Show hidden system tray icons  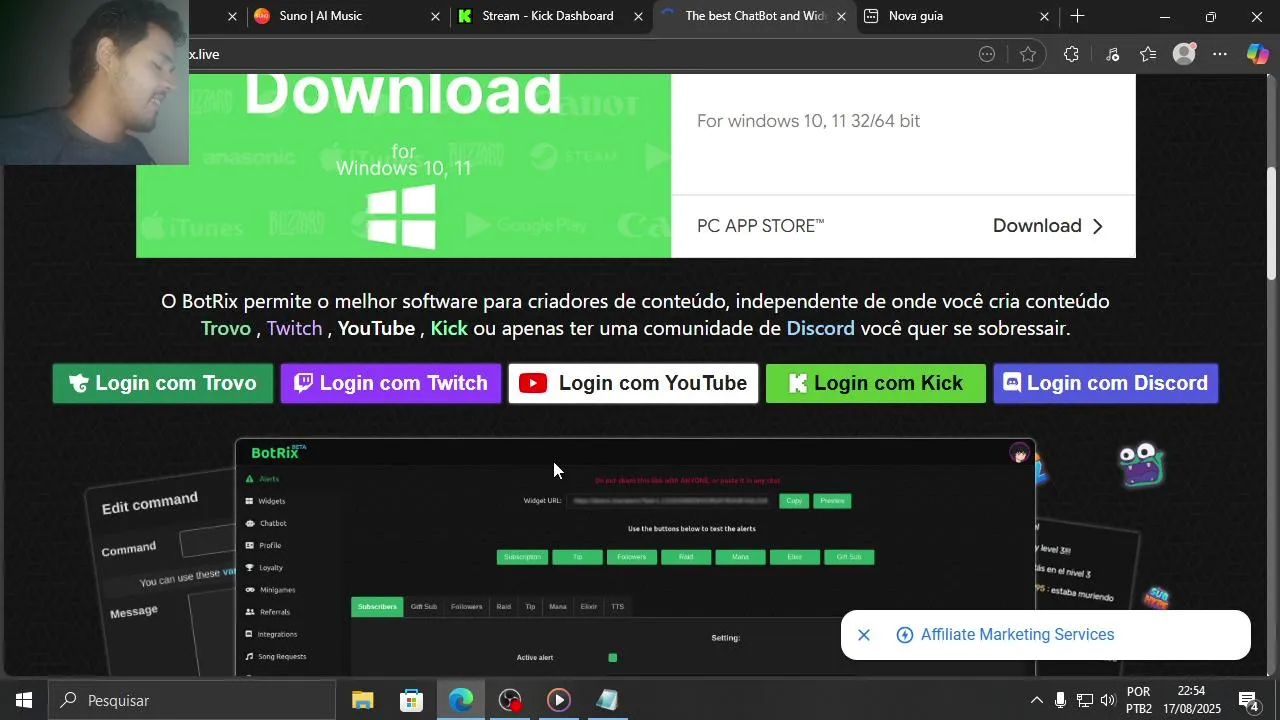coord(1036,700)
